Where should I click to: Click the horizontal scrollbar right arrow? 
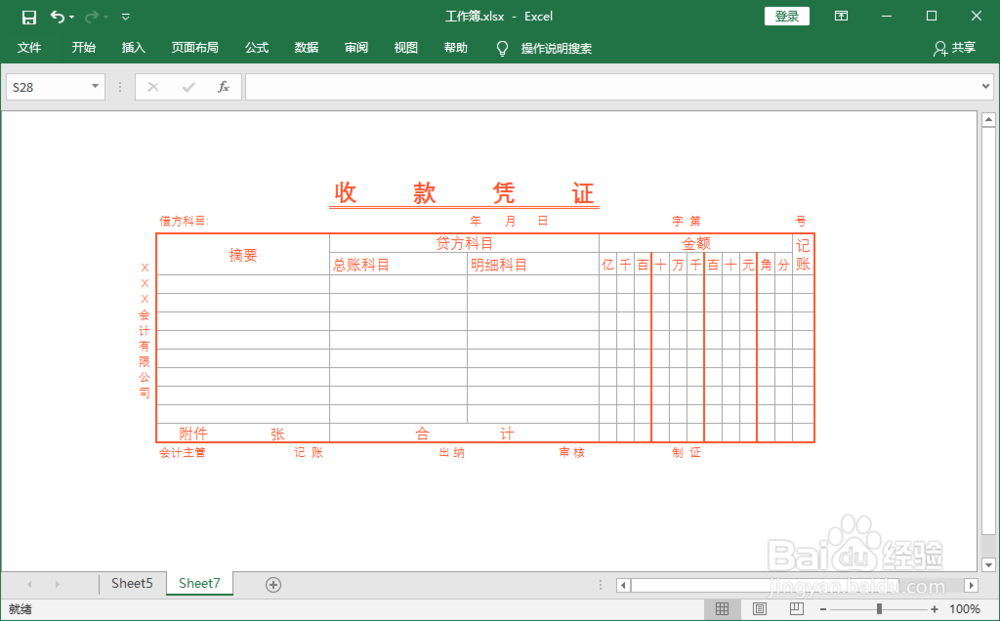tap(971, 585)
